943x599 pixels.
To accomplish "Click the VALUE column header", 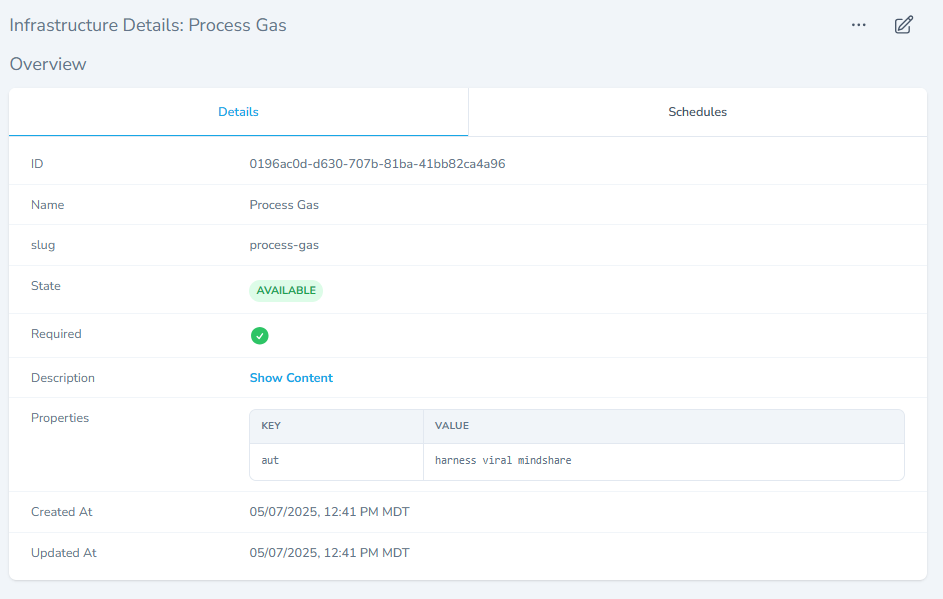I will 452,426.
